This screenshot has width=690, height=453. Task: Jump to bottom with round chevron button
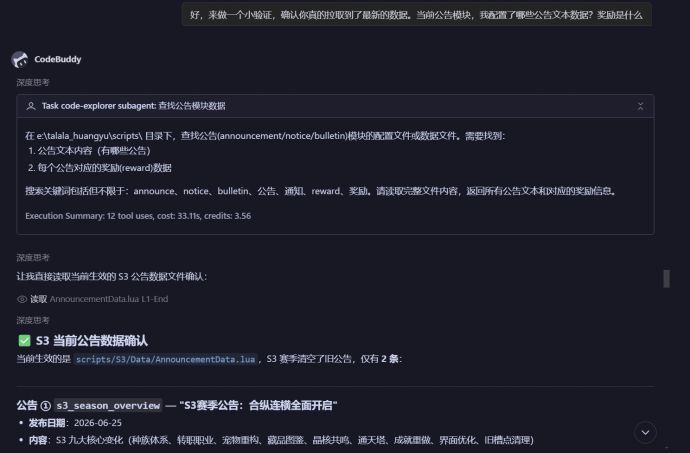(x=645, y=432)
